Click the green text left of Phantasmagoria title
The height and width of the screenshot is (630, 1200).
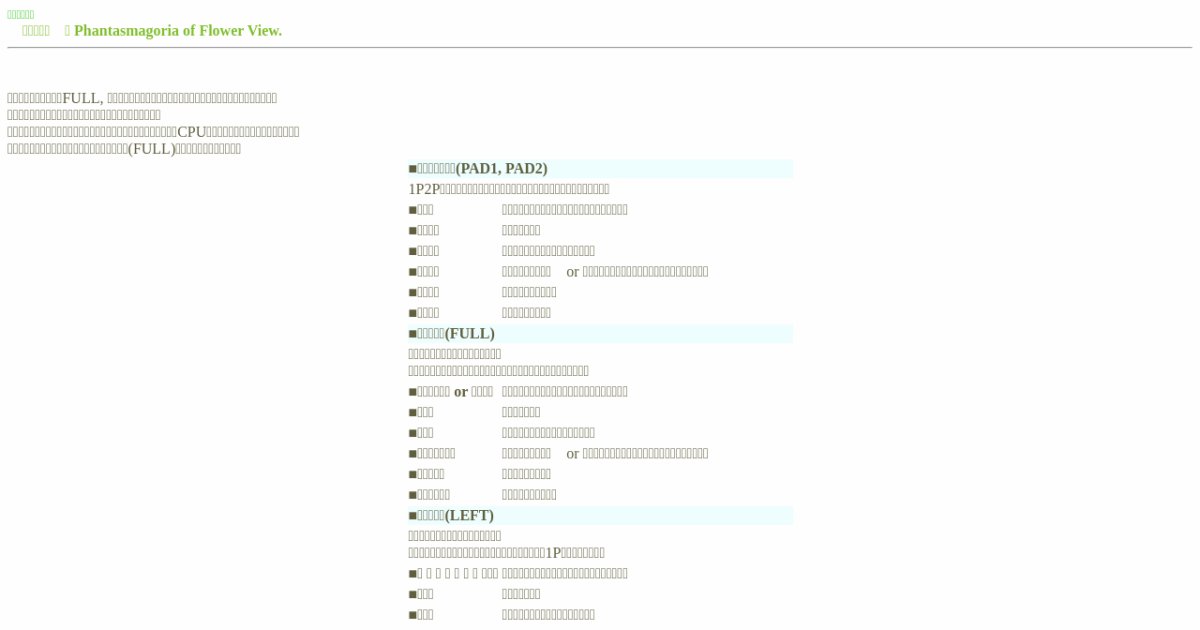pyautogui.click(x=36, y=31)
